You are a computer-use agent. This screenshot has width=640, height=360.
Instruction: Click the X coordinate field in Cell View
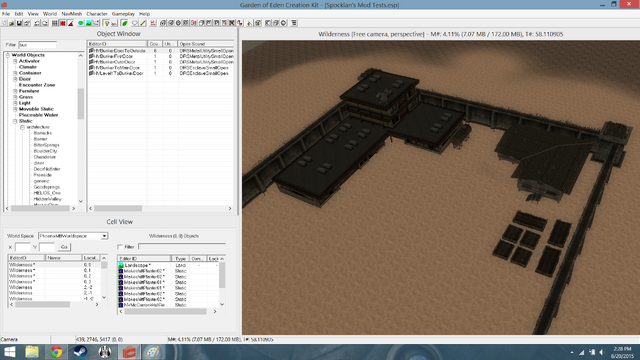point(22,247)
